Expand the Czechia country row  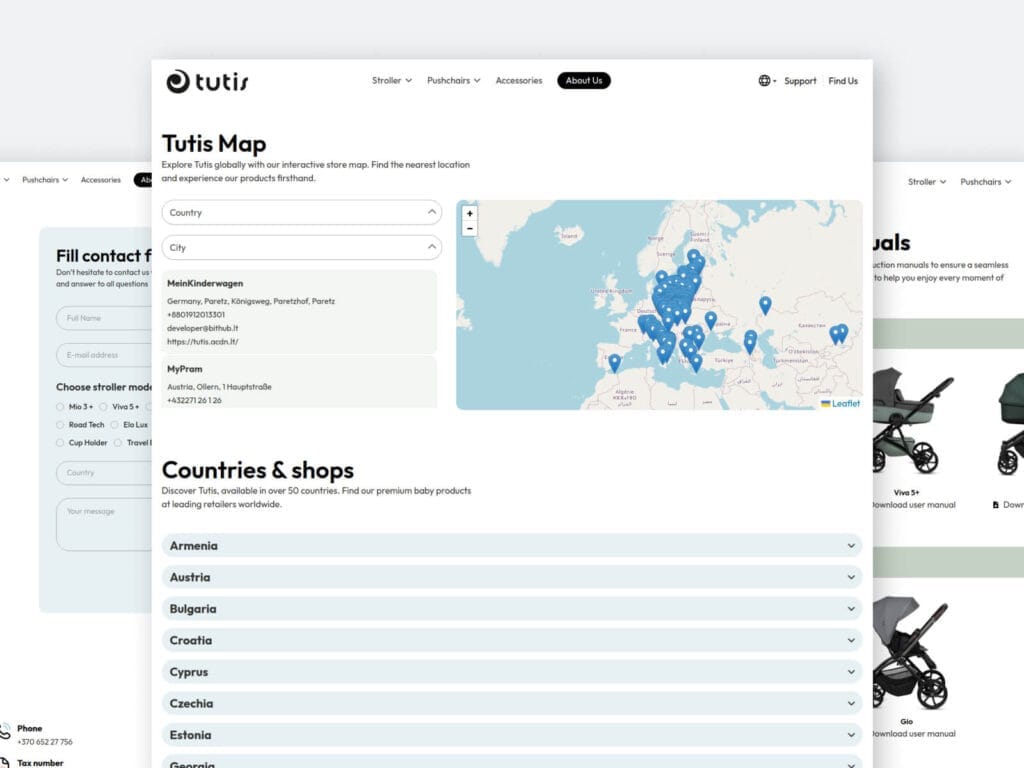512,703
